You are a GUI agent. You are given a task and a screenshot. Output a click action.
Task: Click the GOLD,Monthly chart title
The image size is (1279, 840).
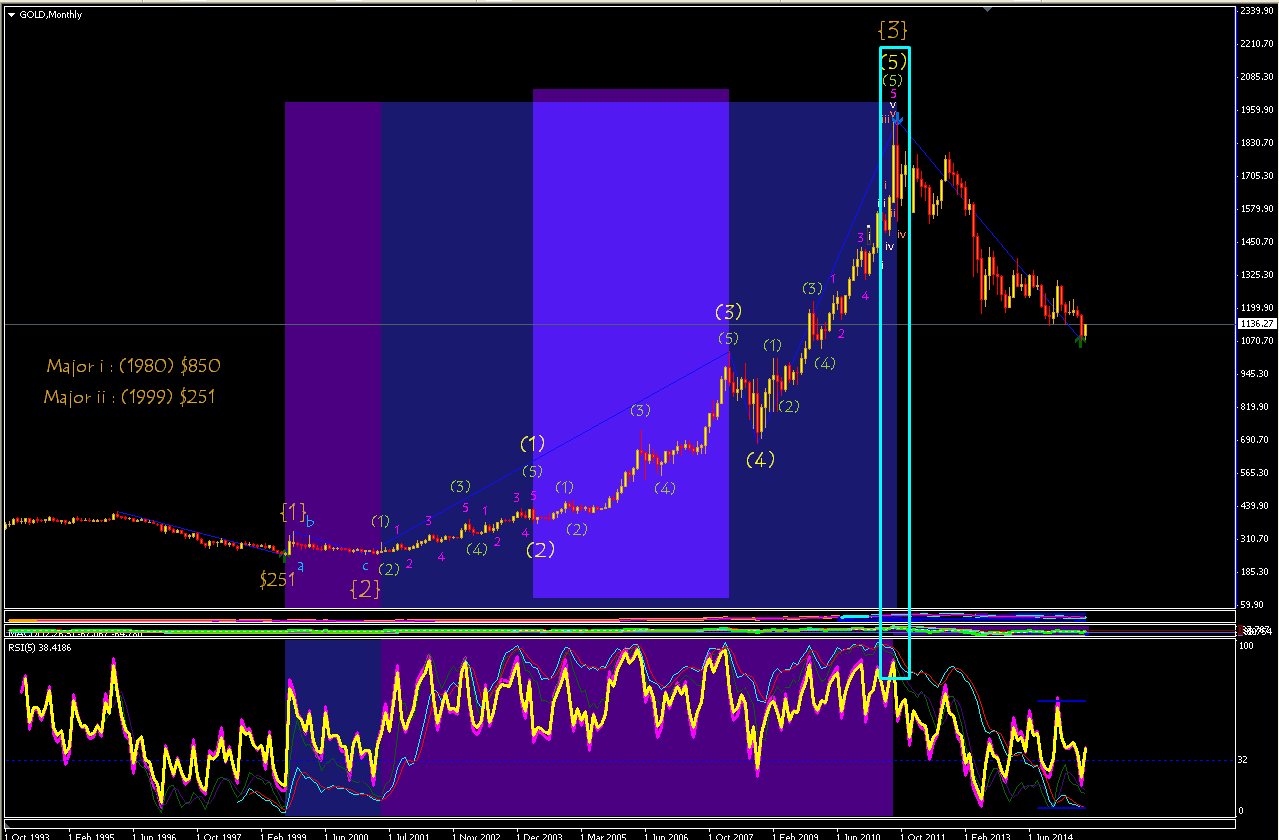pyautogui.click(x=51, y=15)
